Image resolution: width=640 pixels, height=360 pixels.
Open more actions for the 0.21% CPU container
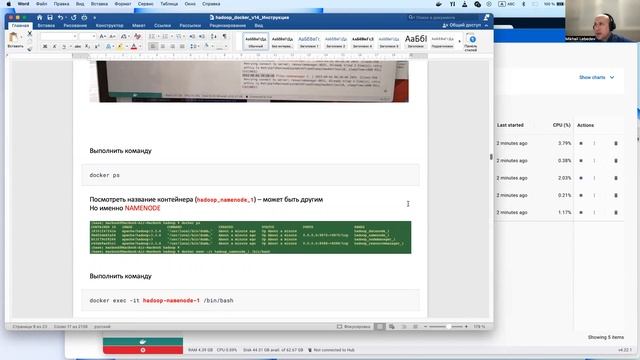coord(594,195)
